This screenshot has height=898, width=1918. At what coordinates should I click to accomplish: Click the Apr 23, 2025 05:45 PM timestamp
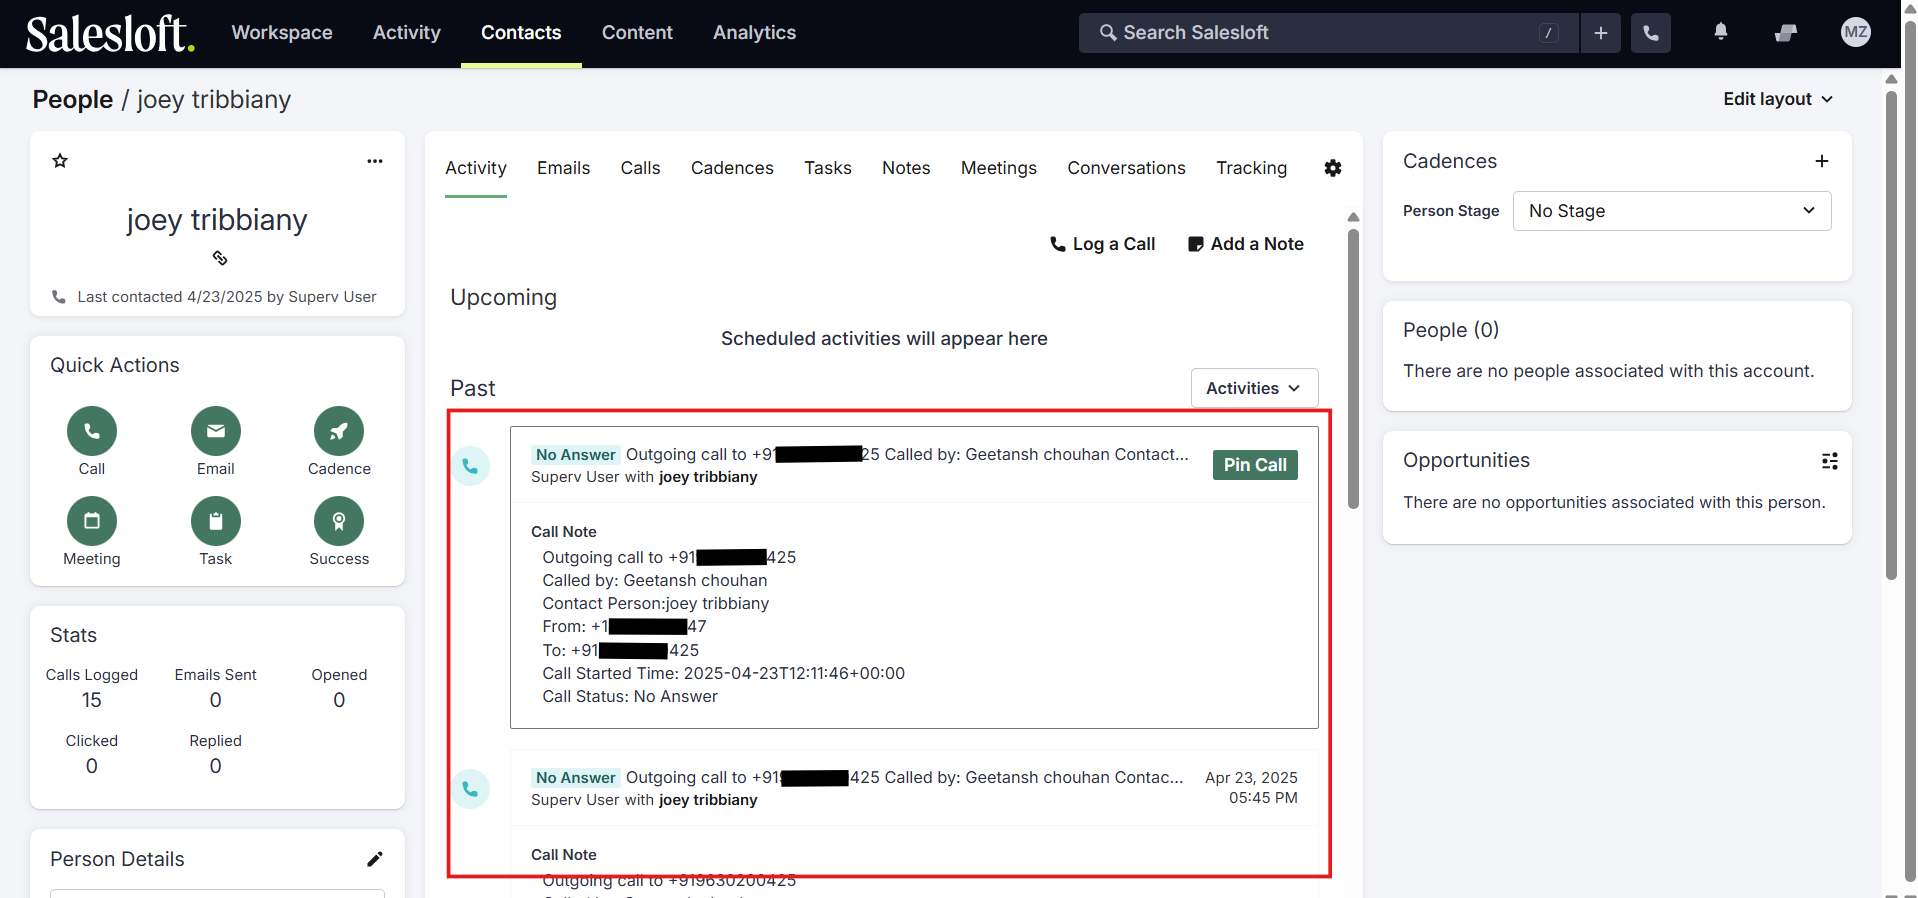(x=1251, y=788)
